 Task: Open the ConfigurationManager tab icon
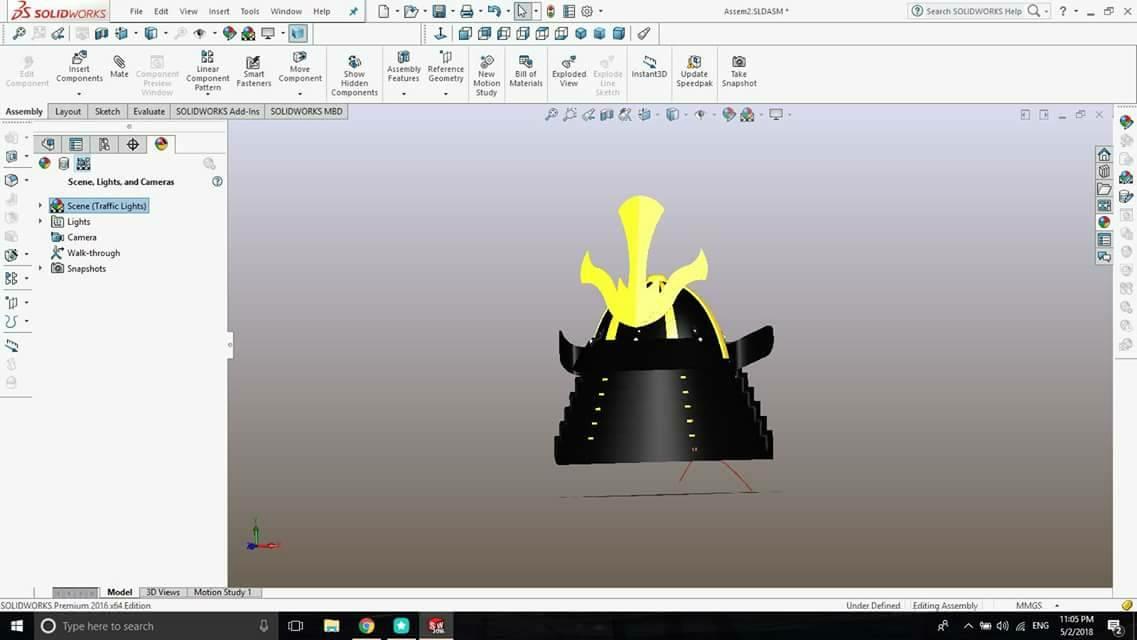[x=104, y=144]
